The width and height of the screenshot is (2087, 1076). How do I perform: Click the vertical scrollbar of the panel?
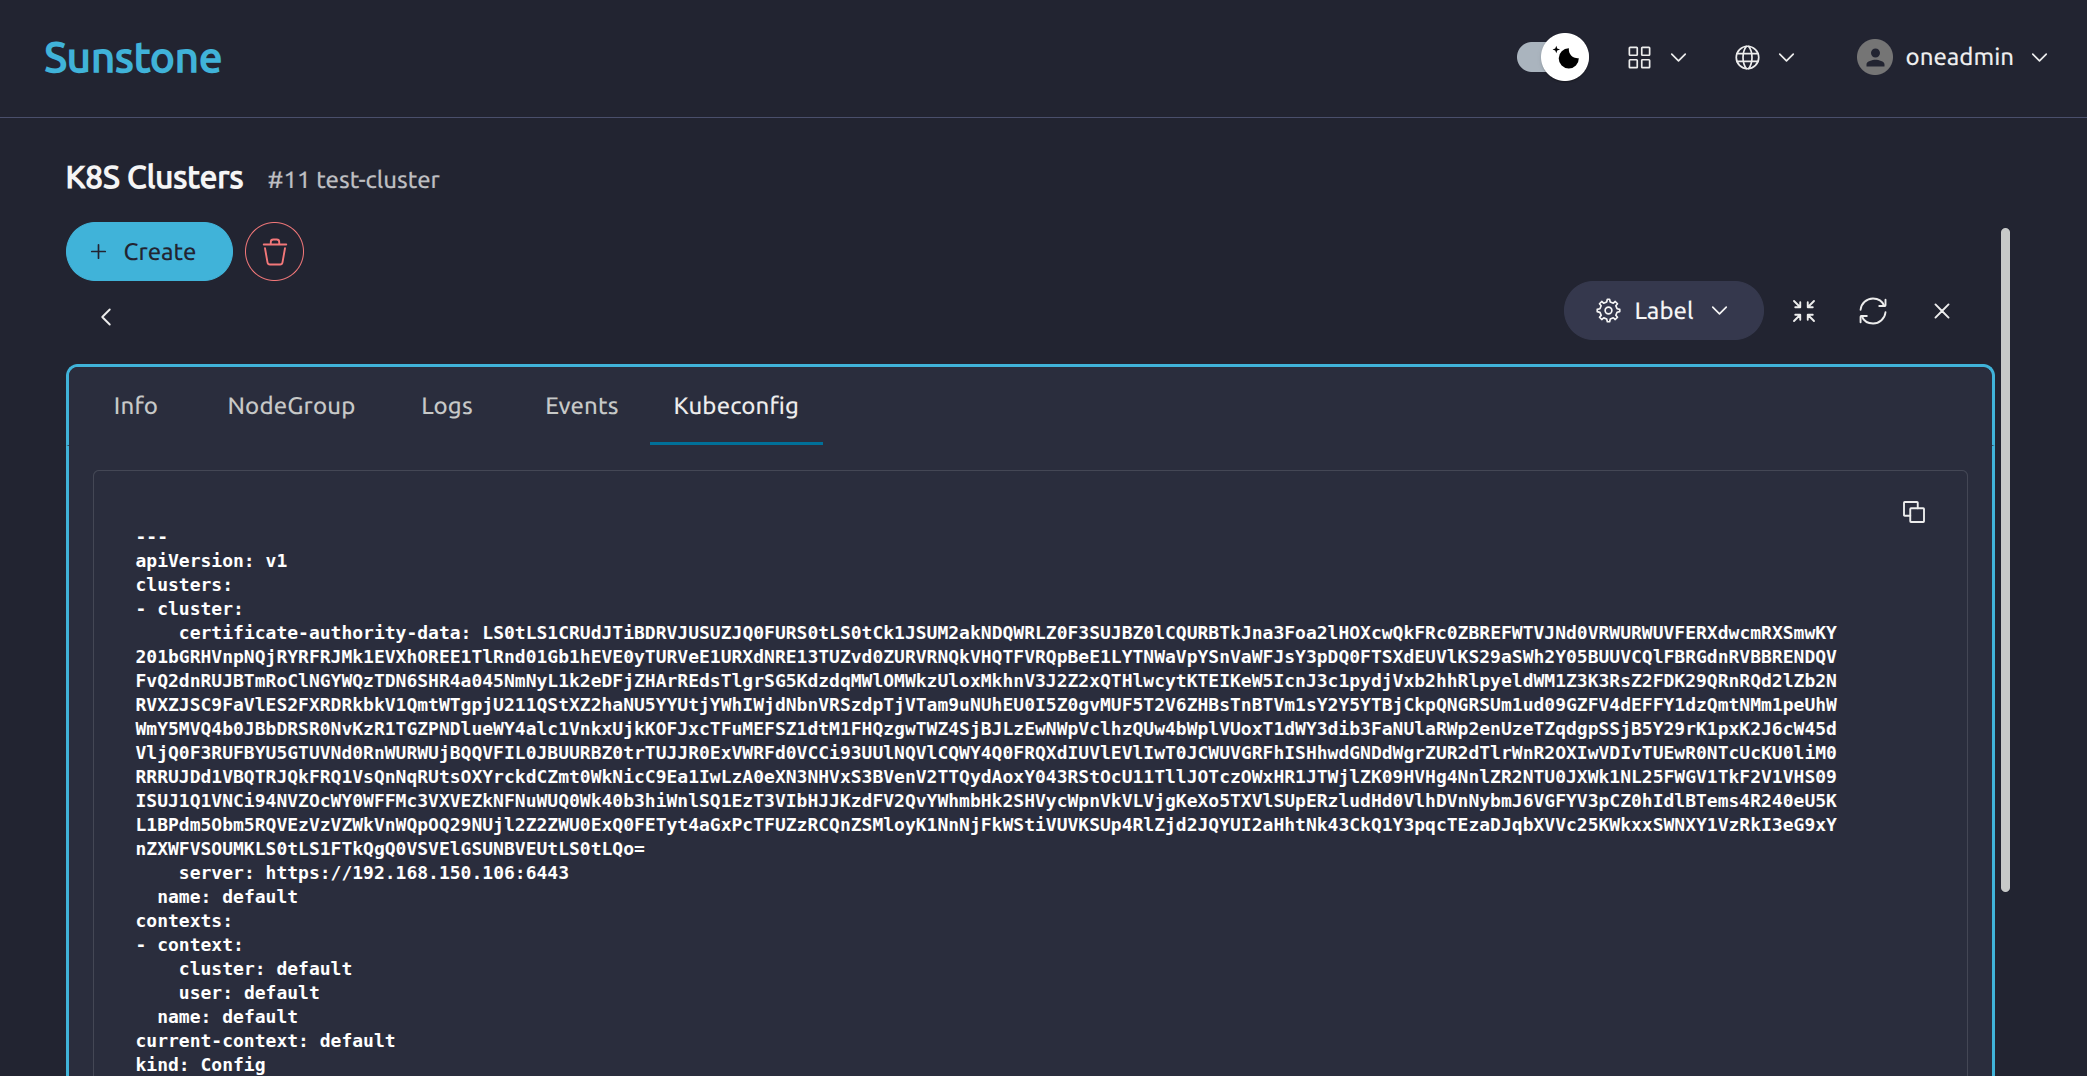[x=2005, y=560]
